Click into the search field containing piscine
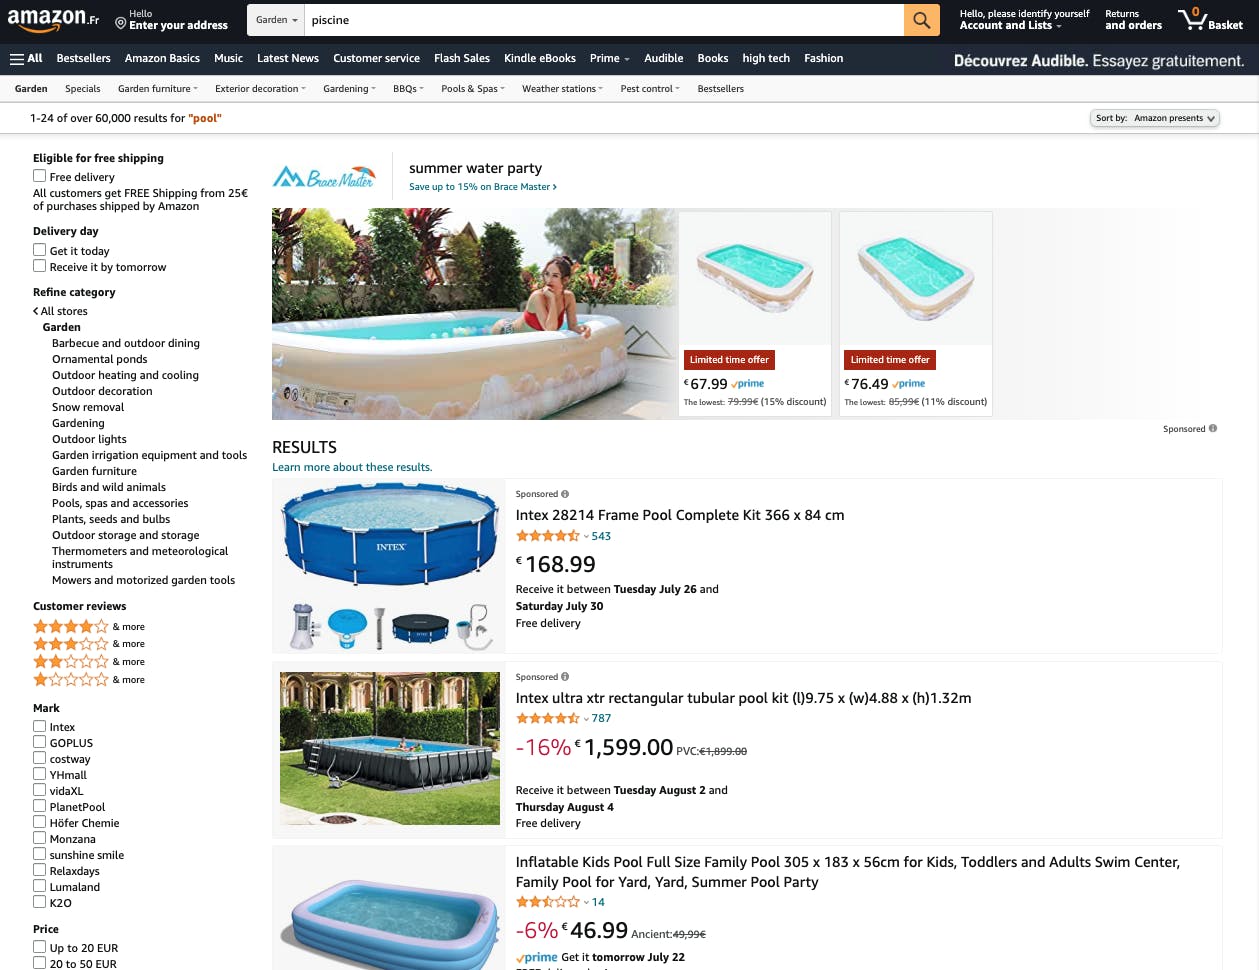The image size is (1259, 970). [x=604, y=20]
